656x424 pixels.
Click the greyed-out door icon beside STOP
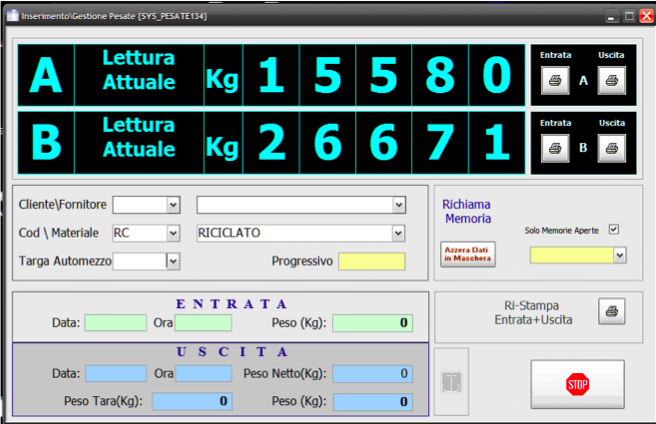pyautogui.click(x=451, y=382)
